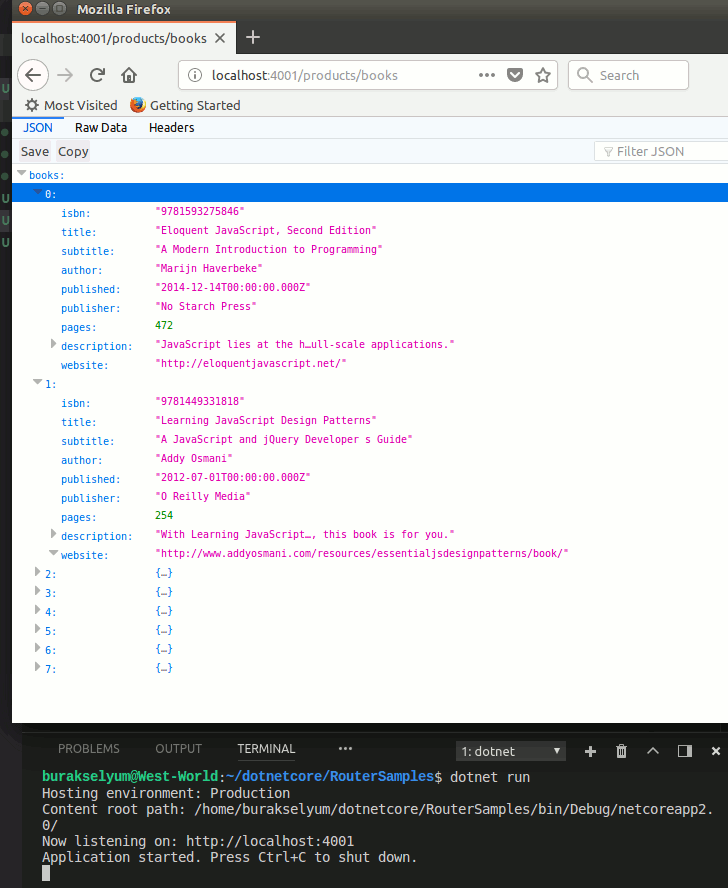Kill terminal using the trash icon
This screenshot has width=728, height=888.
click(x=621, y=751)
